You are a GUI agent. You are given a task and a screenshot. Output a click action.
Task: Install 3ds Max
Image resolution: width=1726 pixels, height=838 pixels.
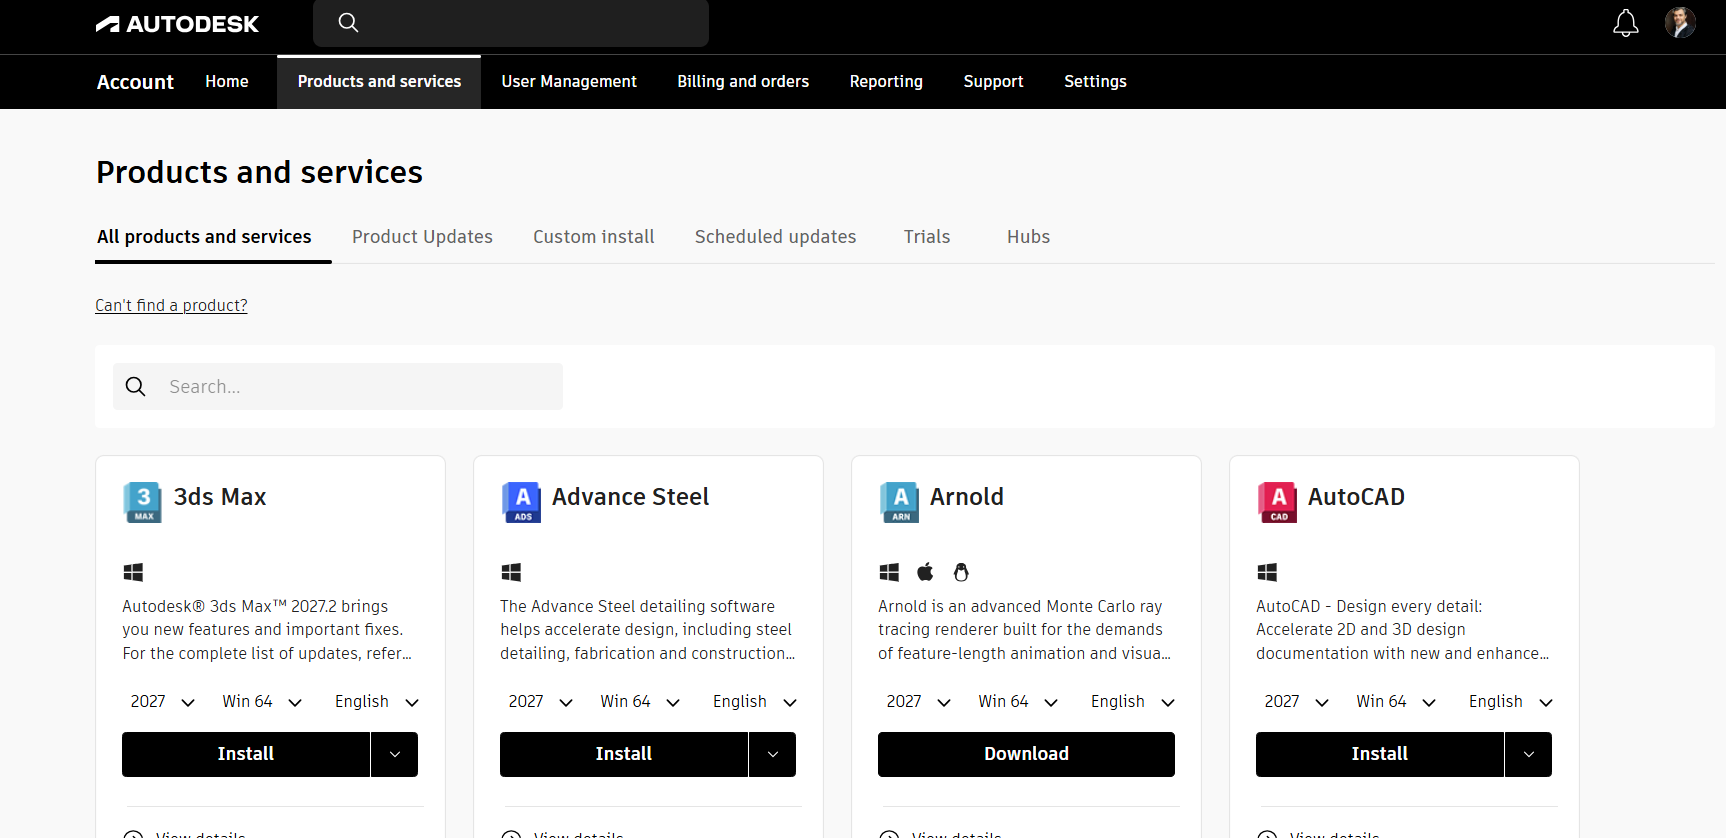pyautogui.click(x=246, y=754)
